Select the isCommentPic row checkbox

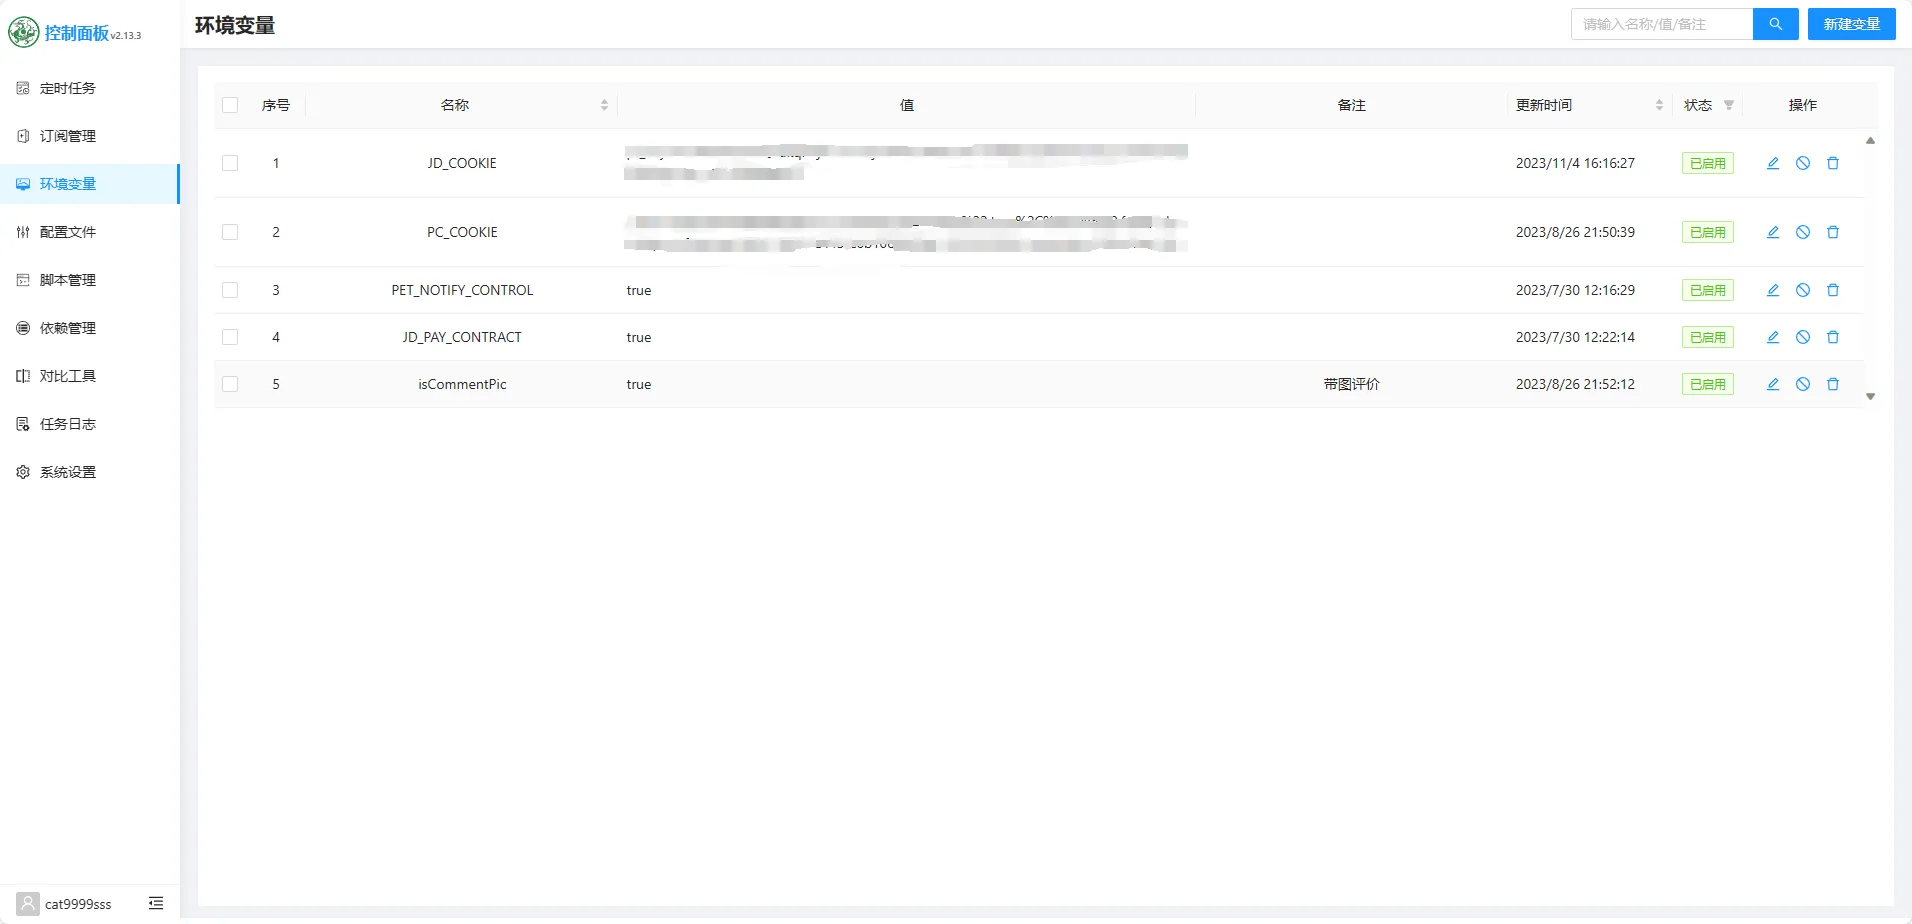(x=230, y=384)
